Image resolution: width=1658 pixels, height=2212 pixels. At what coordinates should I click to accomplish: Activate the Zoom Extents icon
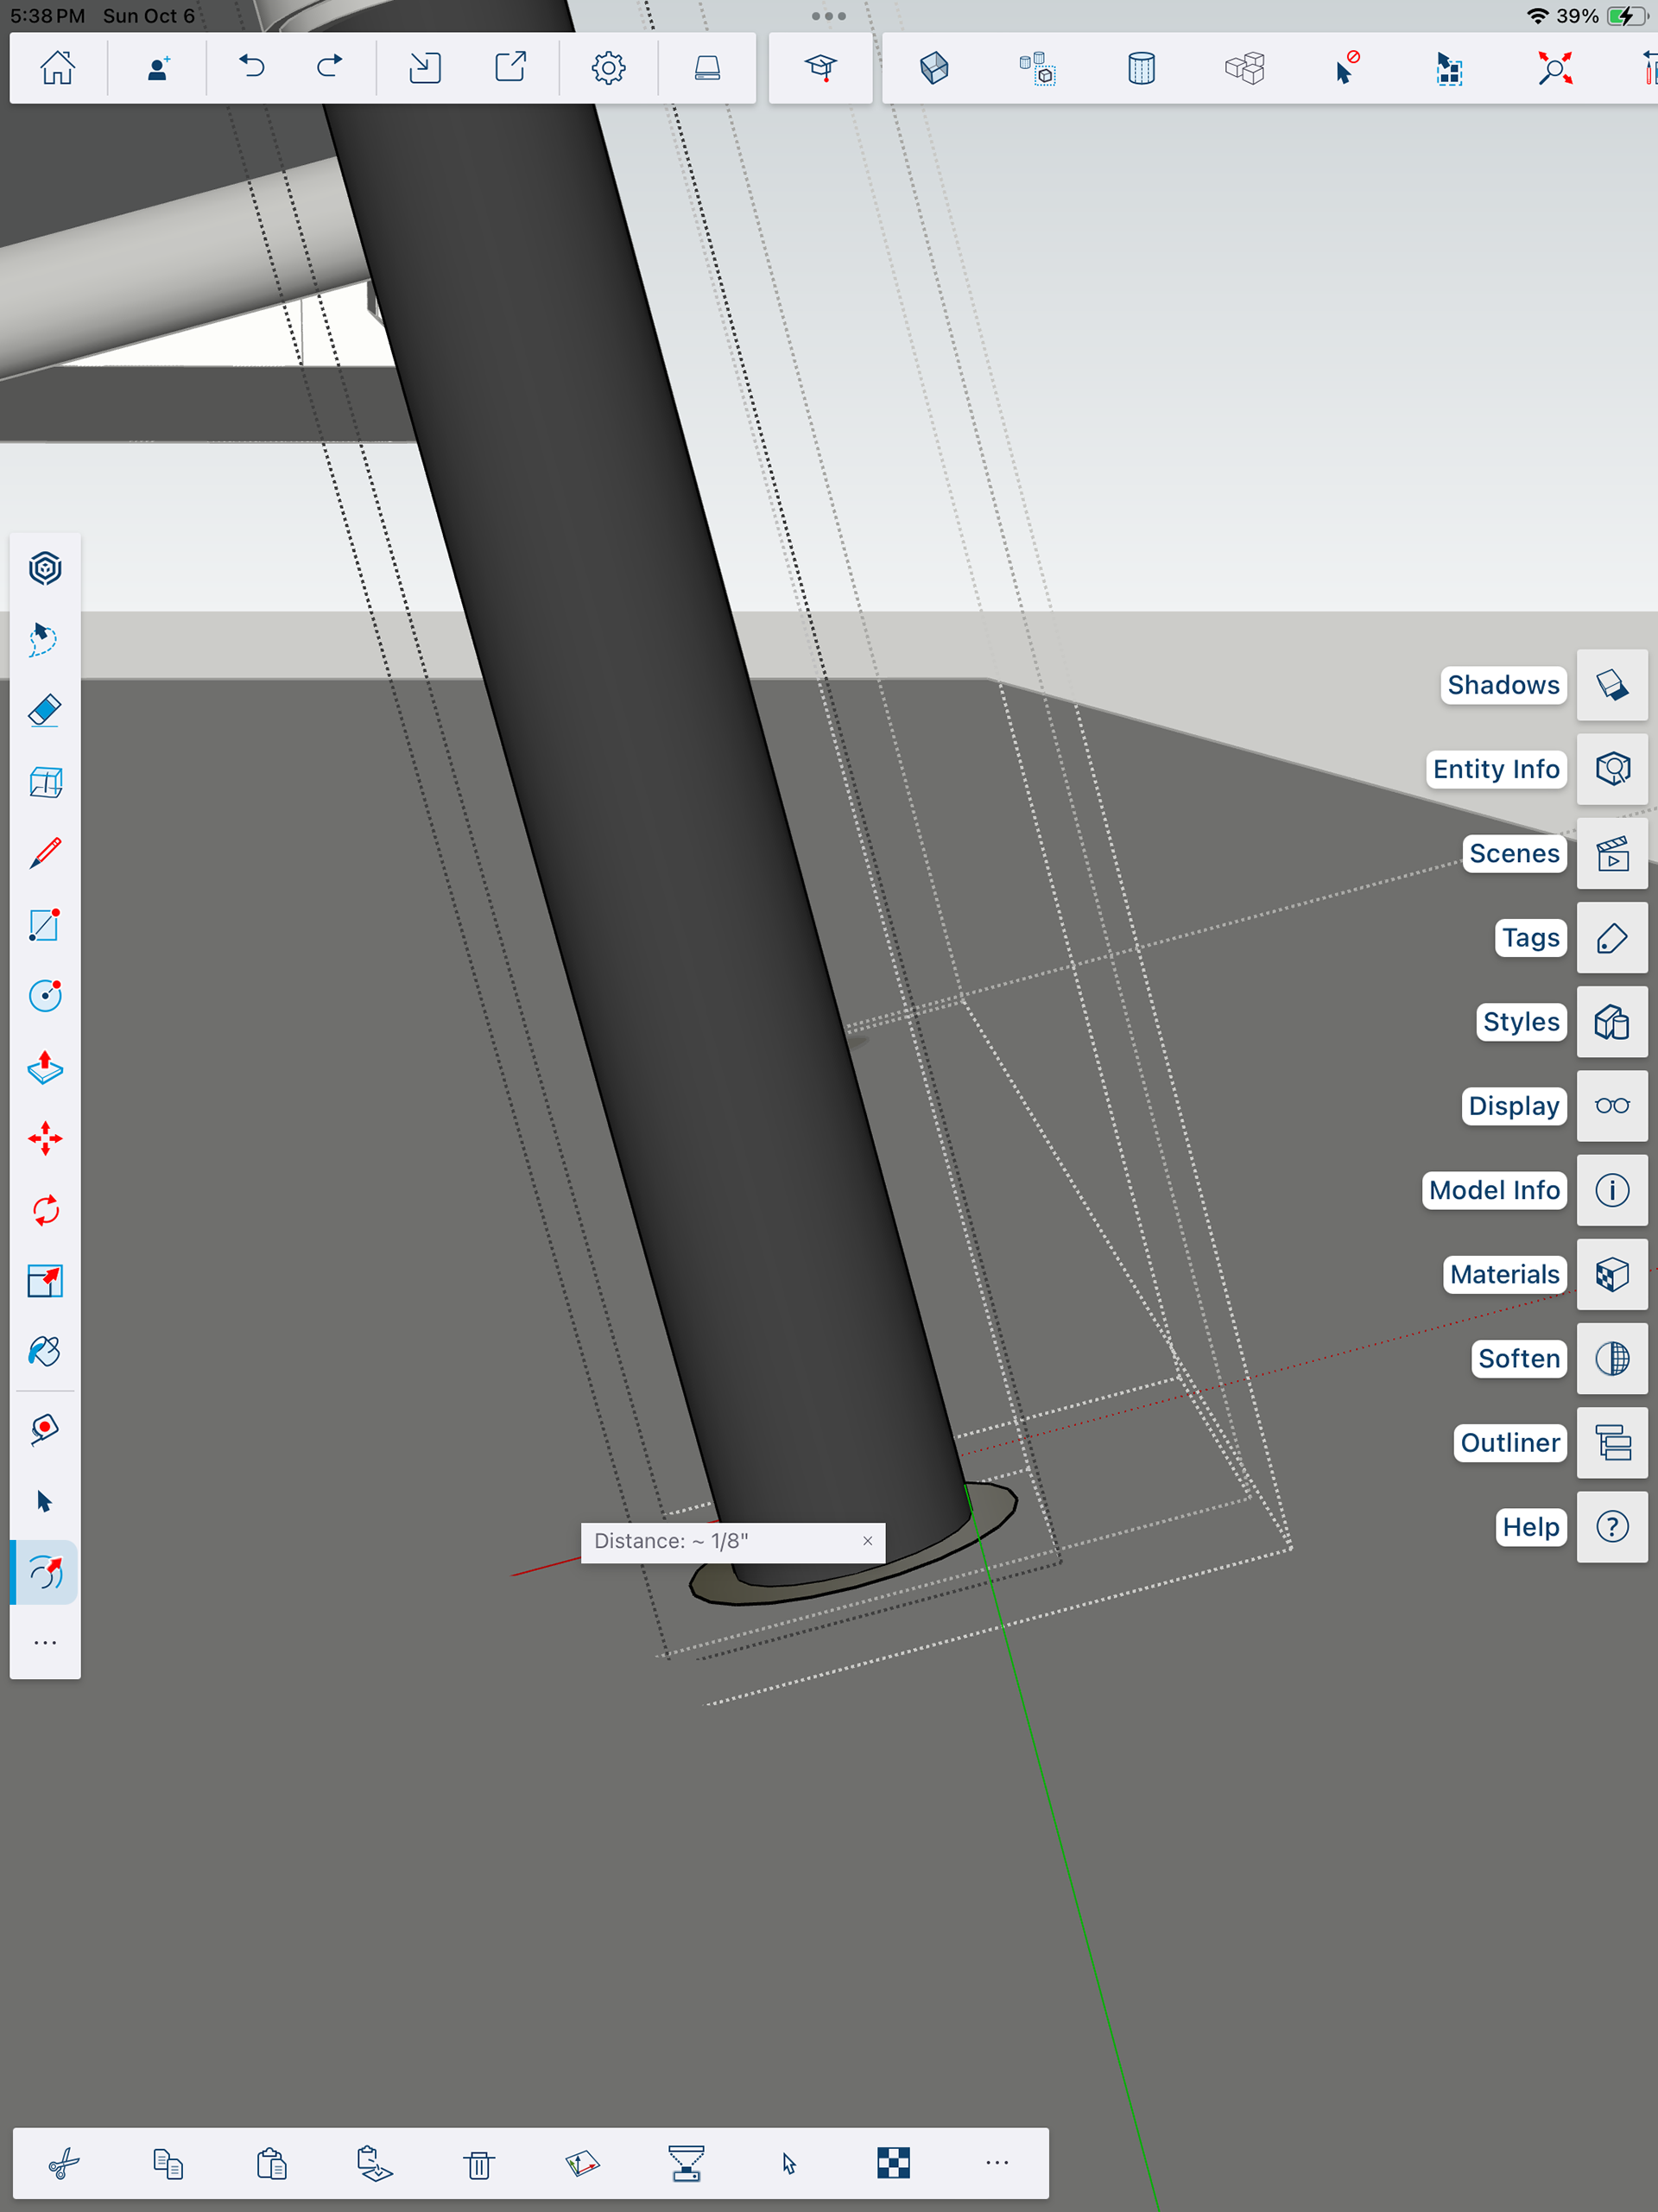tap(1555, 68)
